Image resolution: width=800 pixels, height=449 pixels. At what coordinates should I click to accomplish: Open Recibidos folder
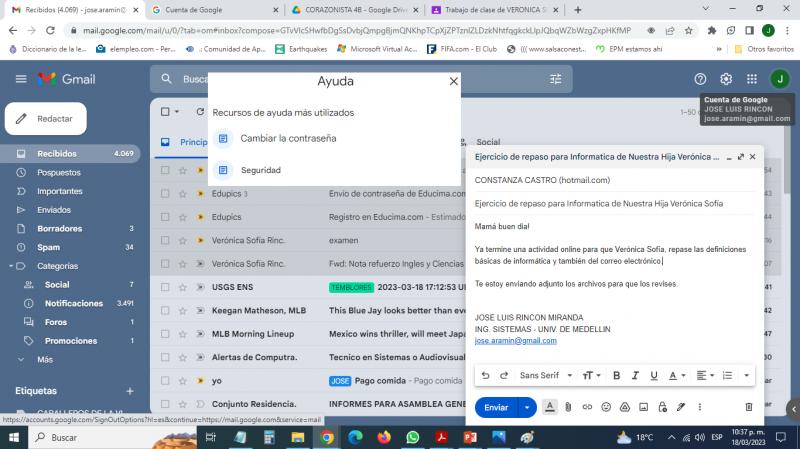(70, 154)
